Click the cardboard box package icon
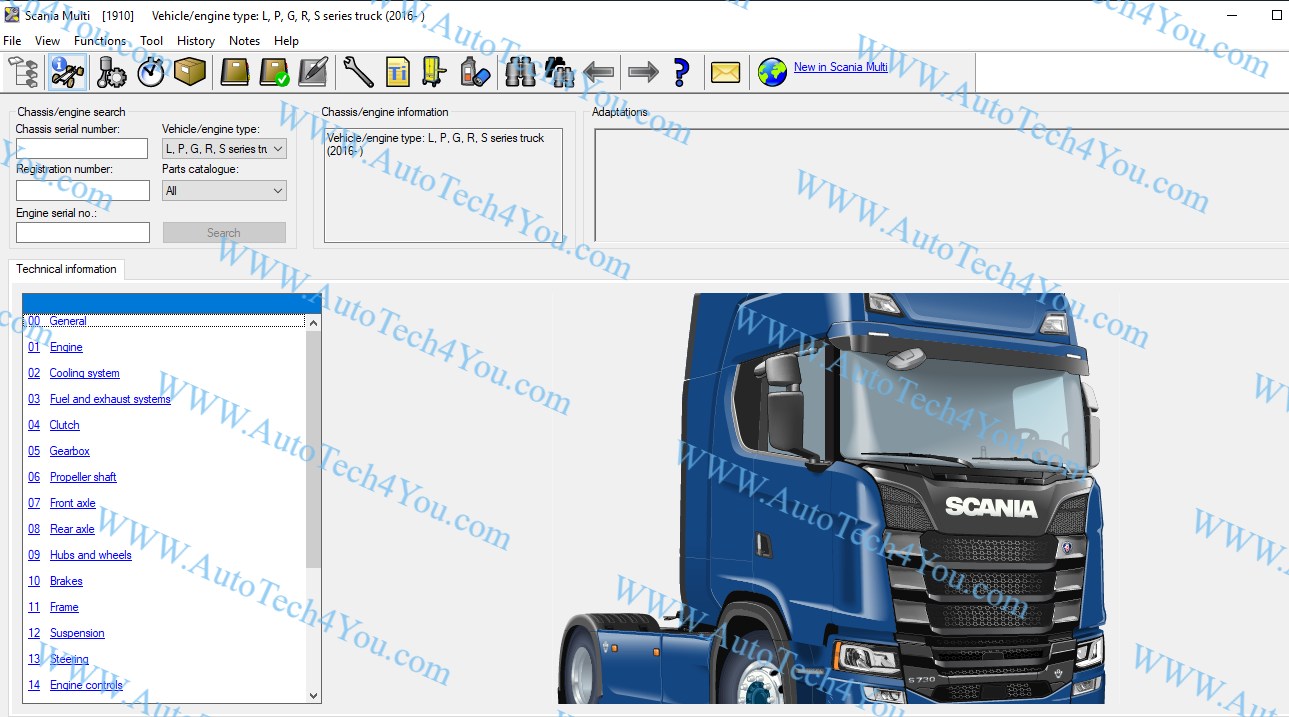The image size is (1289, 717). click(x=189, y=72)
